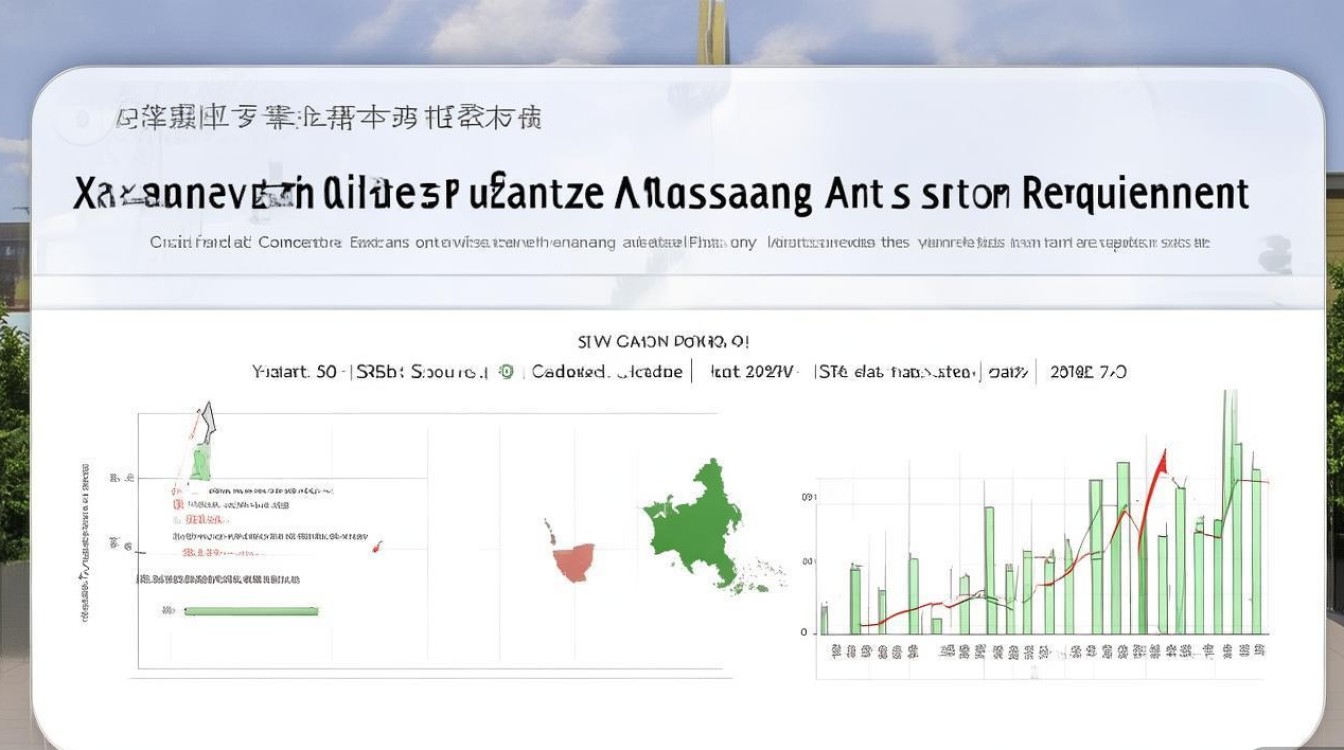Open the '2010E 7.0' legend option
The height and width of the screenshot is (750, 1344).
pyautogui.click(x=1088, y=372)
